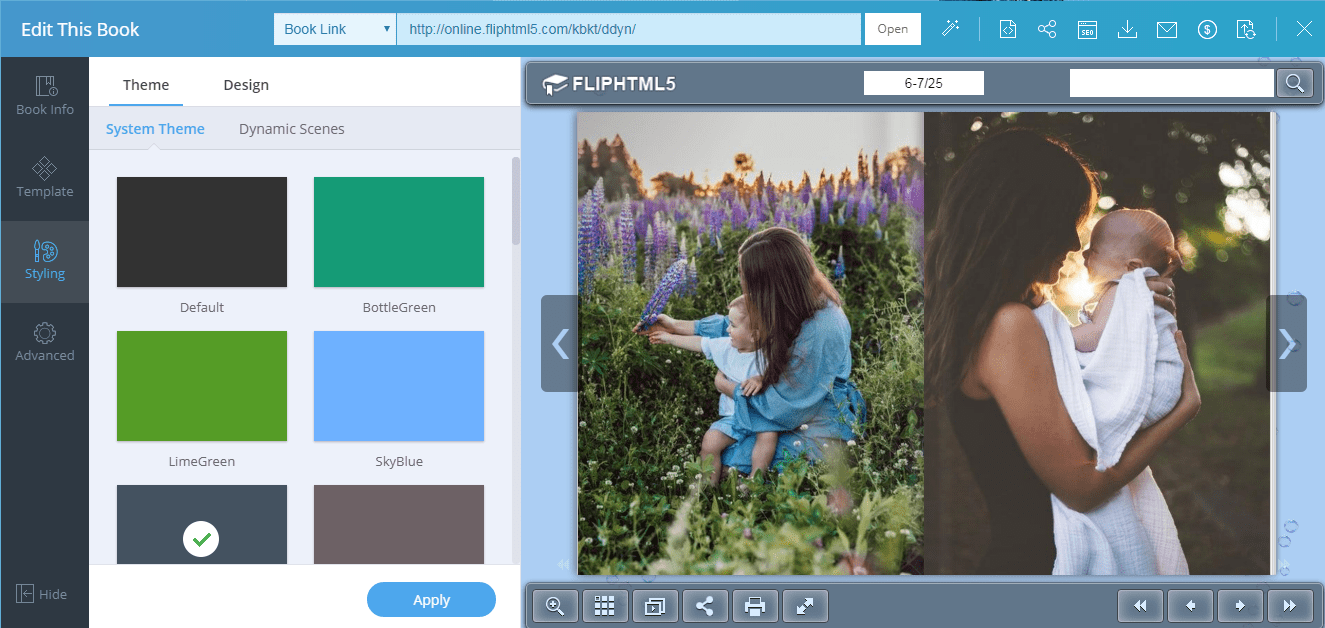Open the Book Link dropdown
This screenshot has height=628, width=1325.
(334, 29)
